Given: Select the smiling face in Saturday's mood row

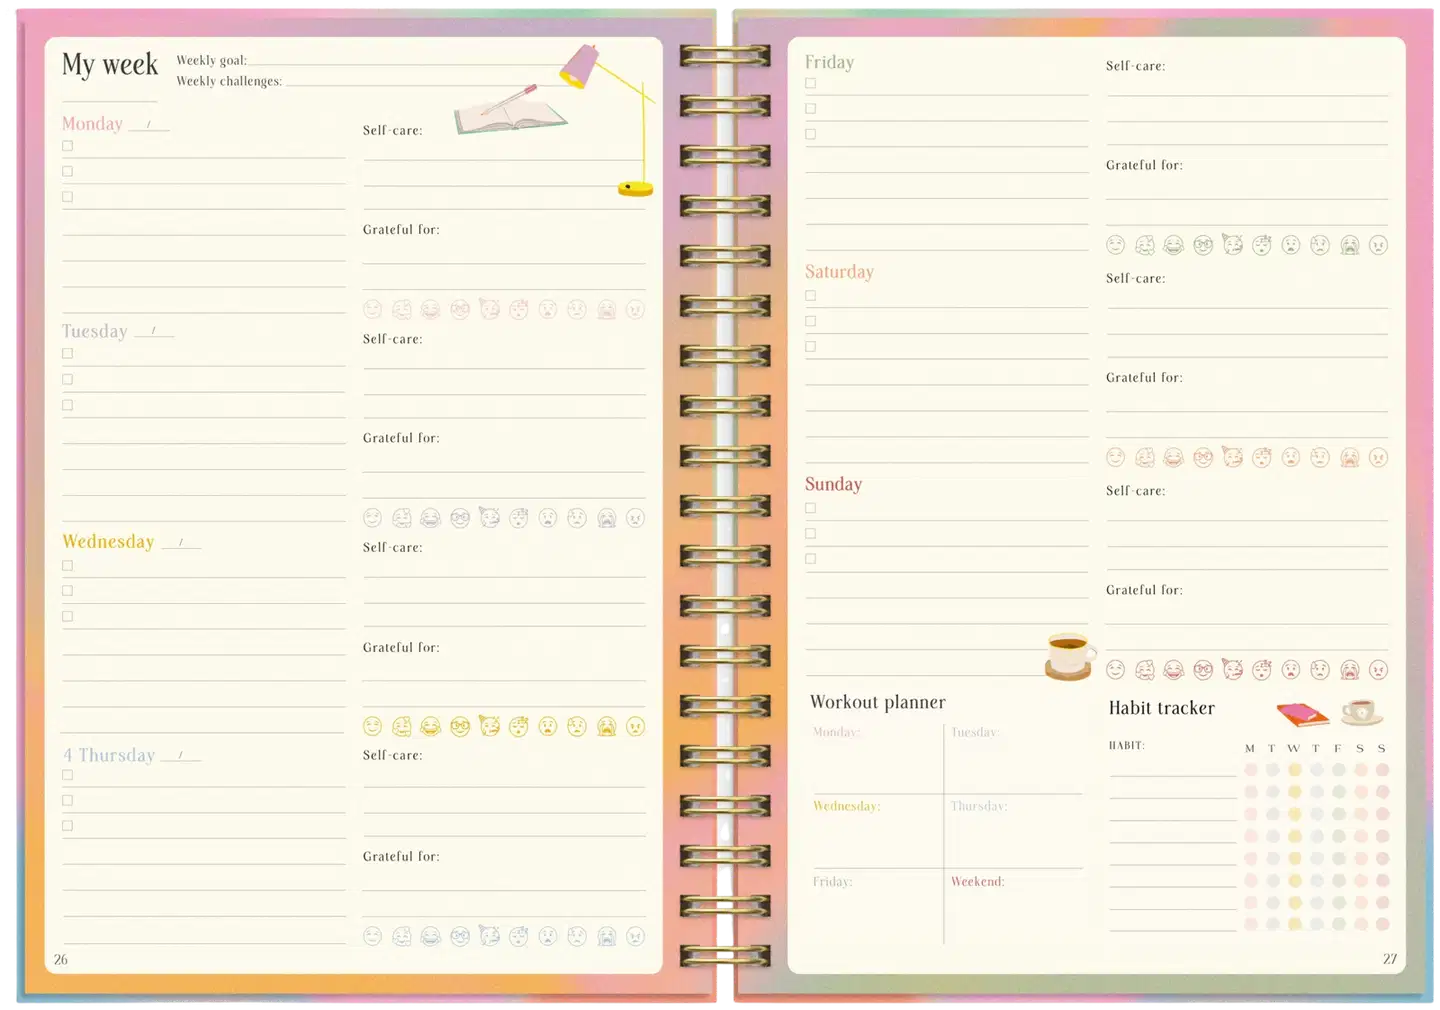Looking at the screenshot, I should (1116, 457).
